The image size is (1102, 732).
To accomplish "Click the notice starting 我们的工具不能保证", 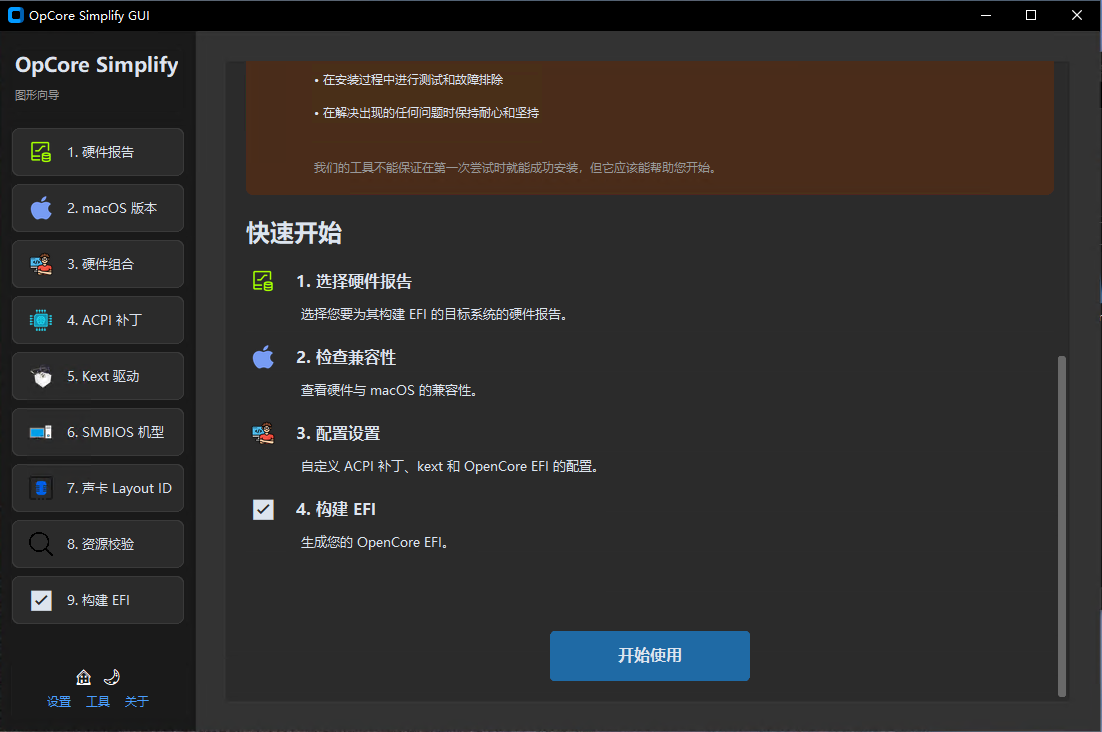I will 515,168.
